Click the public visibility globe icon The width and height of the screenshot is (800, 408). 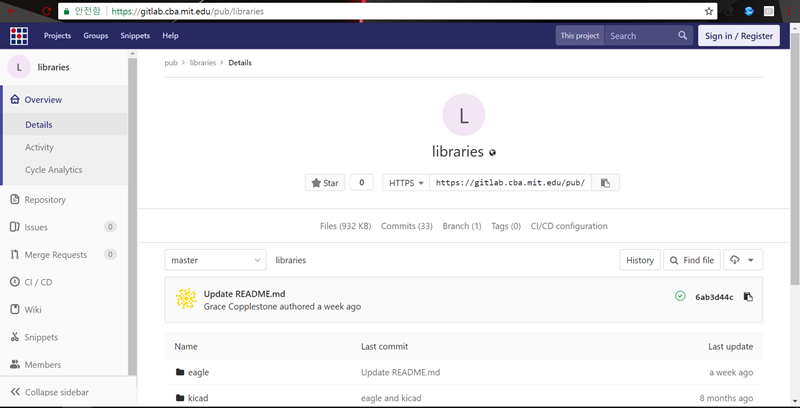click(492, 152)
